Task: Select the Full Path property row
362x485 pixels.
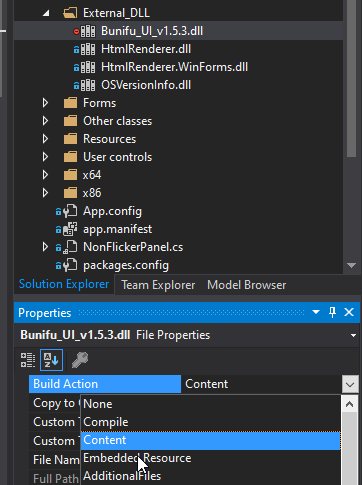Action: point(55,479)
